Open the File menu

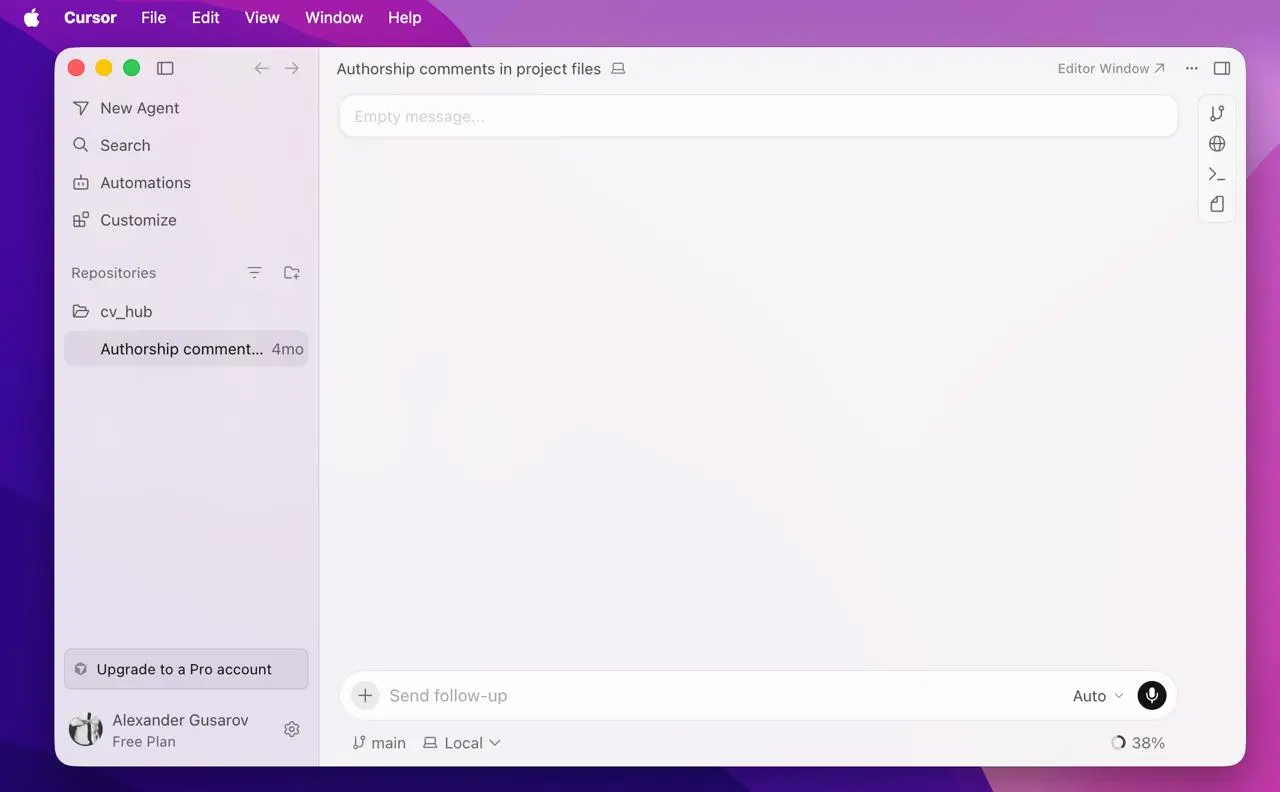(154, 18)
